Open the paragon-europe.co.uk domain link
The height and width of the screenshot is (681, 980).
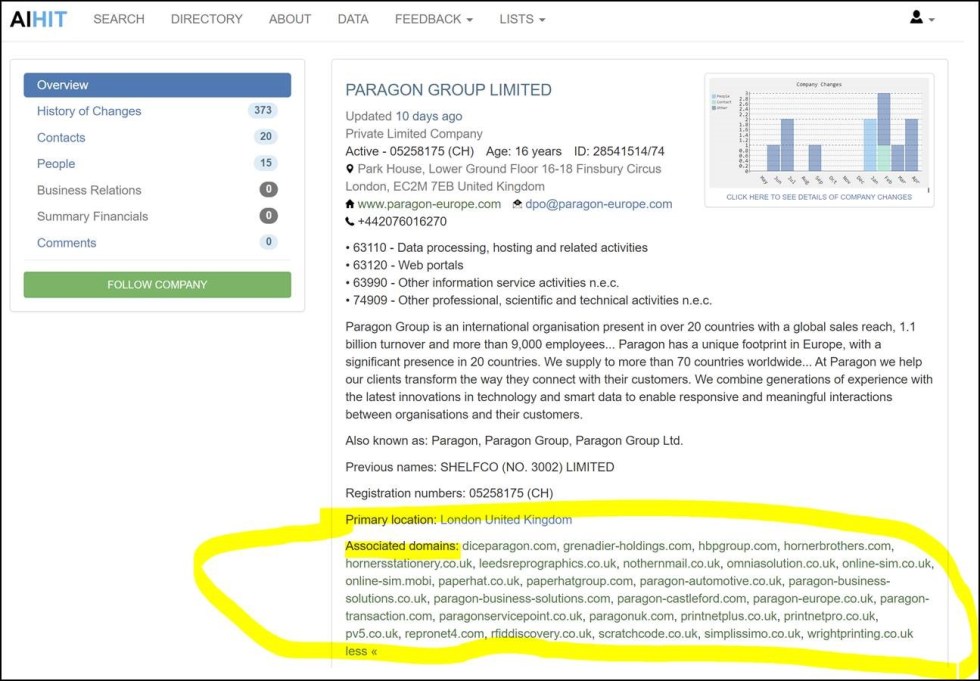click(812, 599)
